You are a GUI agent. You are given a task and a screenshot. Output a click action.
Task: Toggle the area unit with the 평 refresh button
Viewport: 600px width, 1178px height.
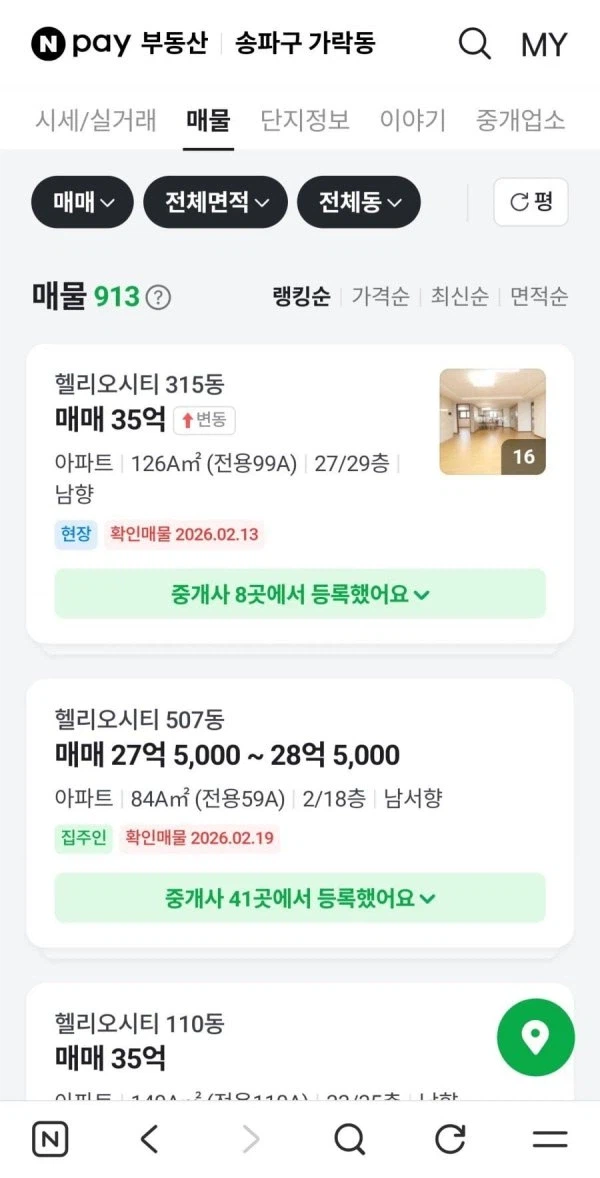point(531,202)
